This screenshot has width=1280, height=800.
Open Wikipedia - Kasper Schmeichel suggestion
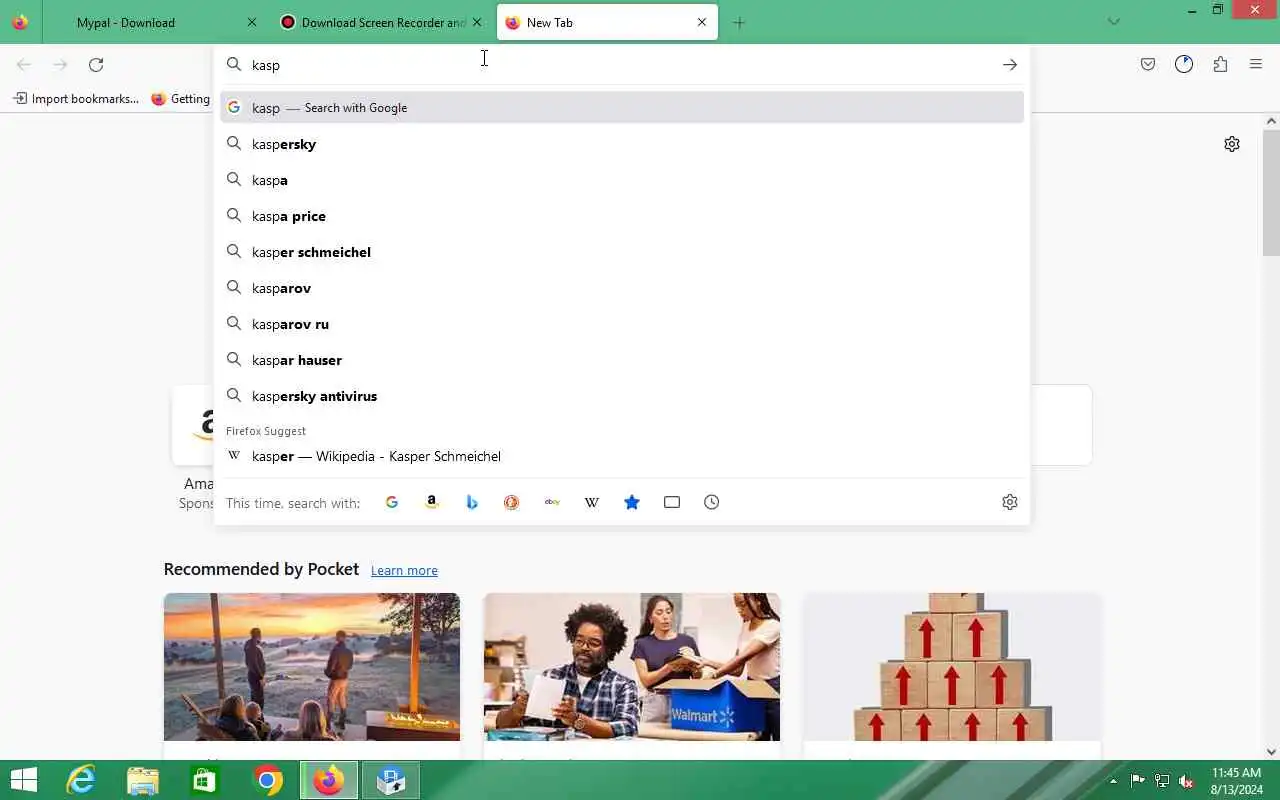pyautogui.click(x=622, y=456)
